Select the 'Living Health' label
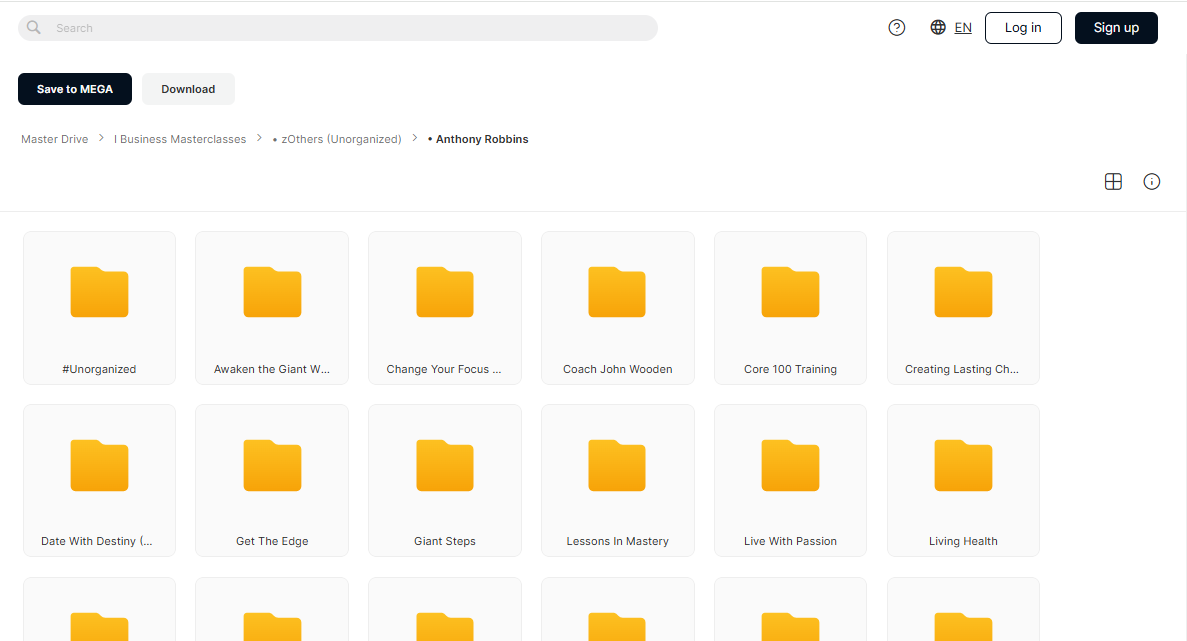The width and height of the screenshot is (1187, 641). click(x=963, y=541)
